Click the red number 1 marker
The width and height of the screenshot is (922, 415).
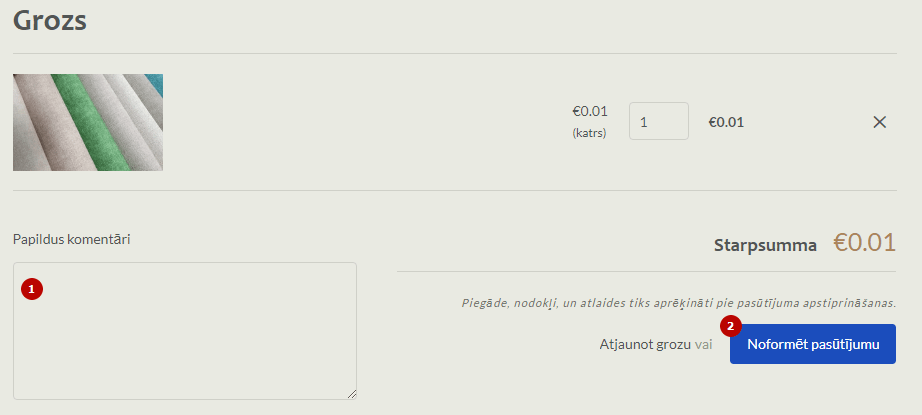(32, 289)
